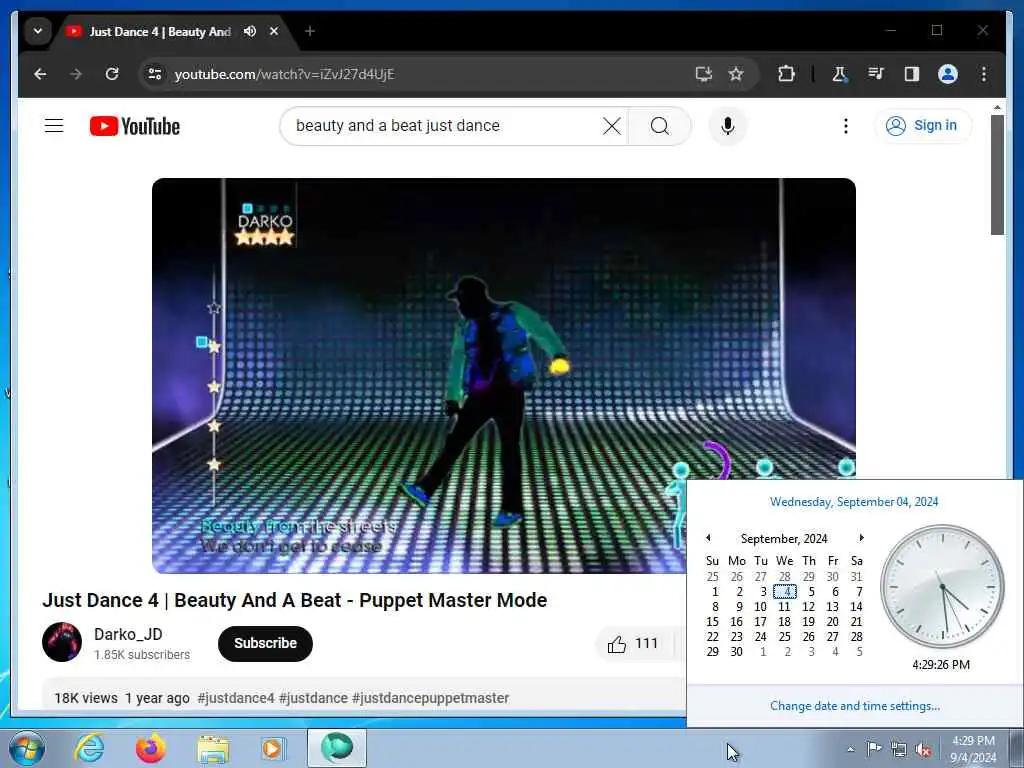Open a new browser tab

point(310,31)
